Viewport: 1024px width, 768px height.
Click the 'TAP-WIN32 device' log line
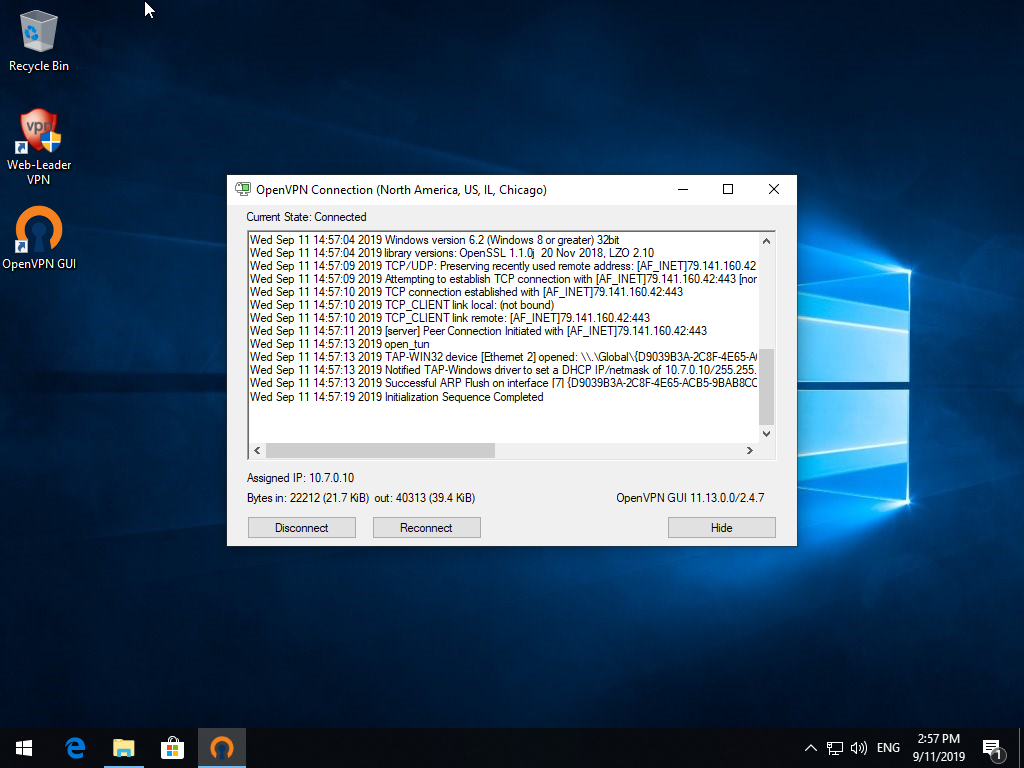point(504,357)
